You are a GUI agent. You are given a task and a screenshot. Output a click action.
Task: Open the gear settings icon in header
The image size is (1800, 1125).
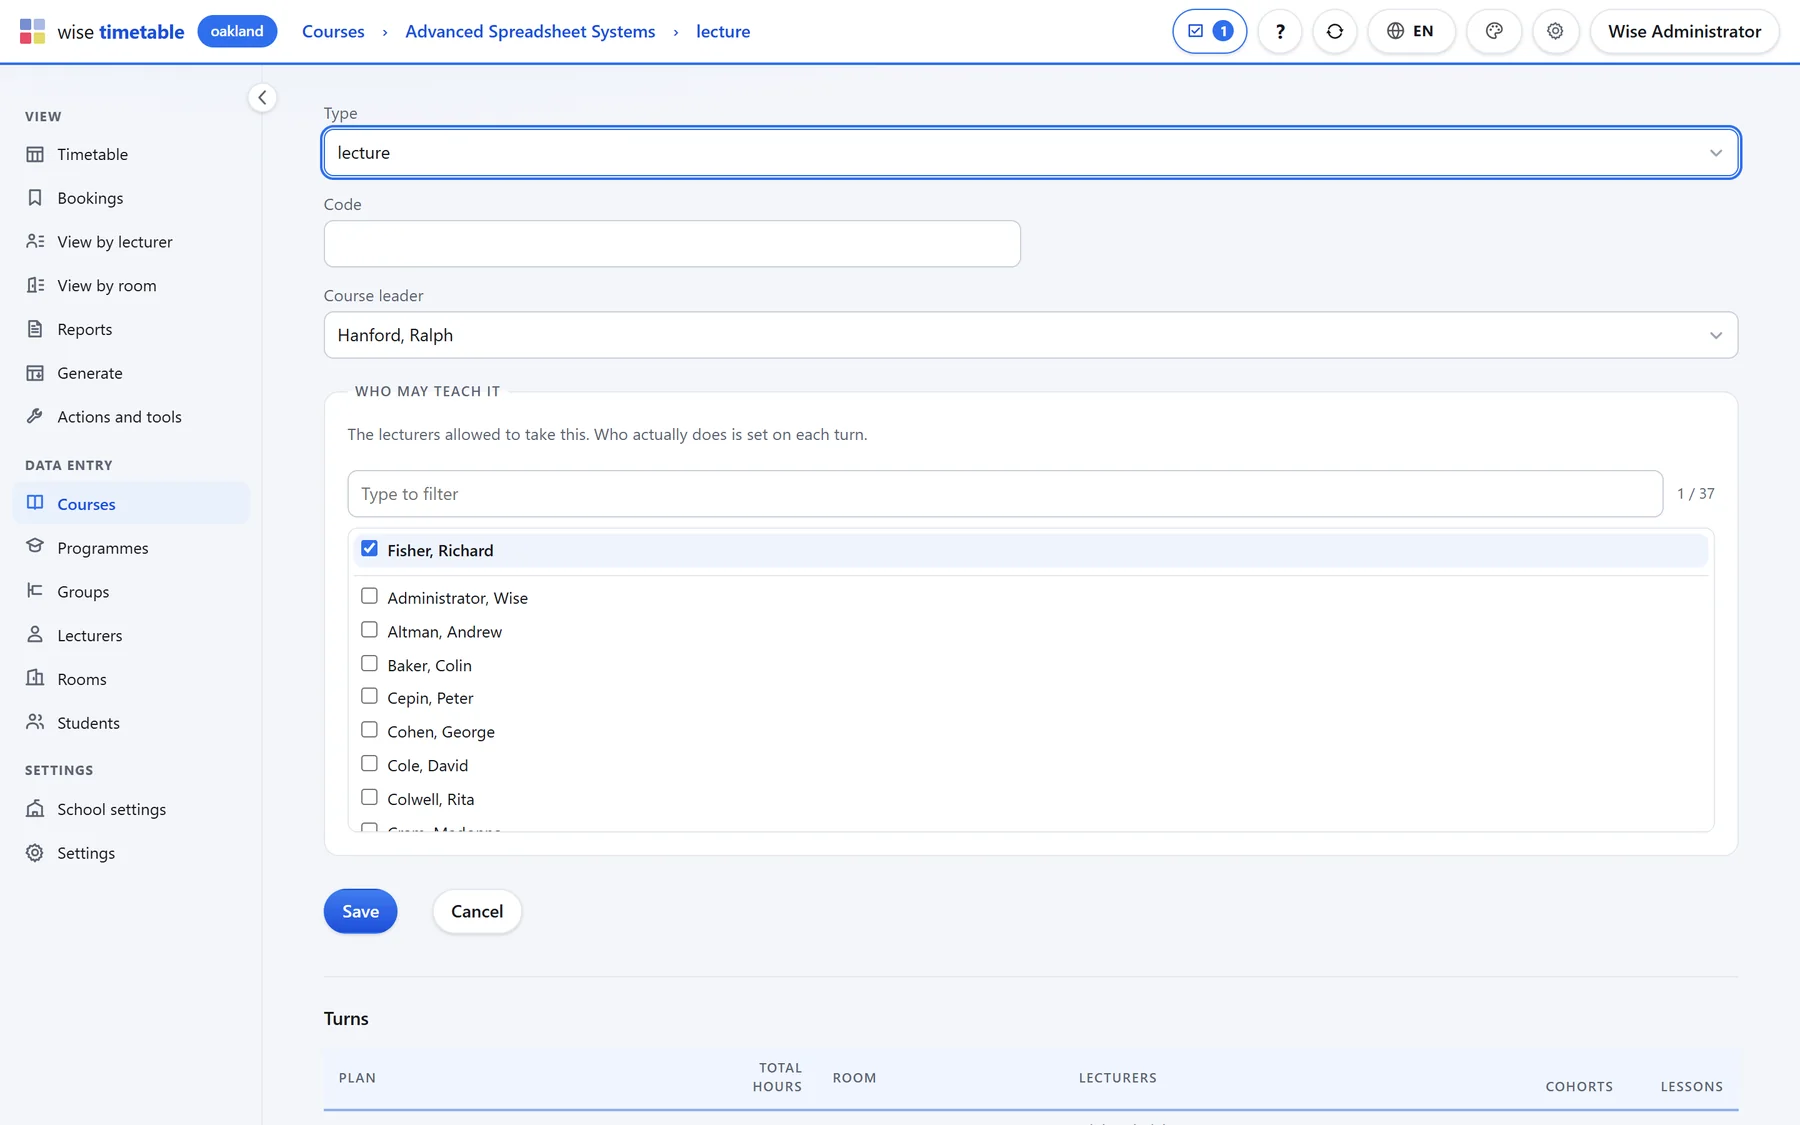(x=1554, y=31)
